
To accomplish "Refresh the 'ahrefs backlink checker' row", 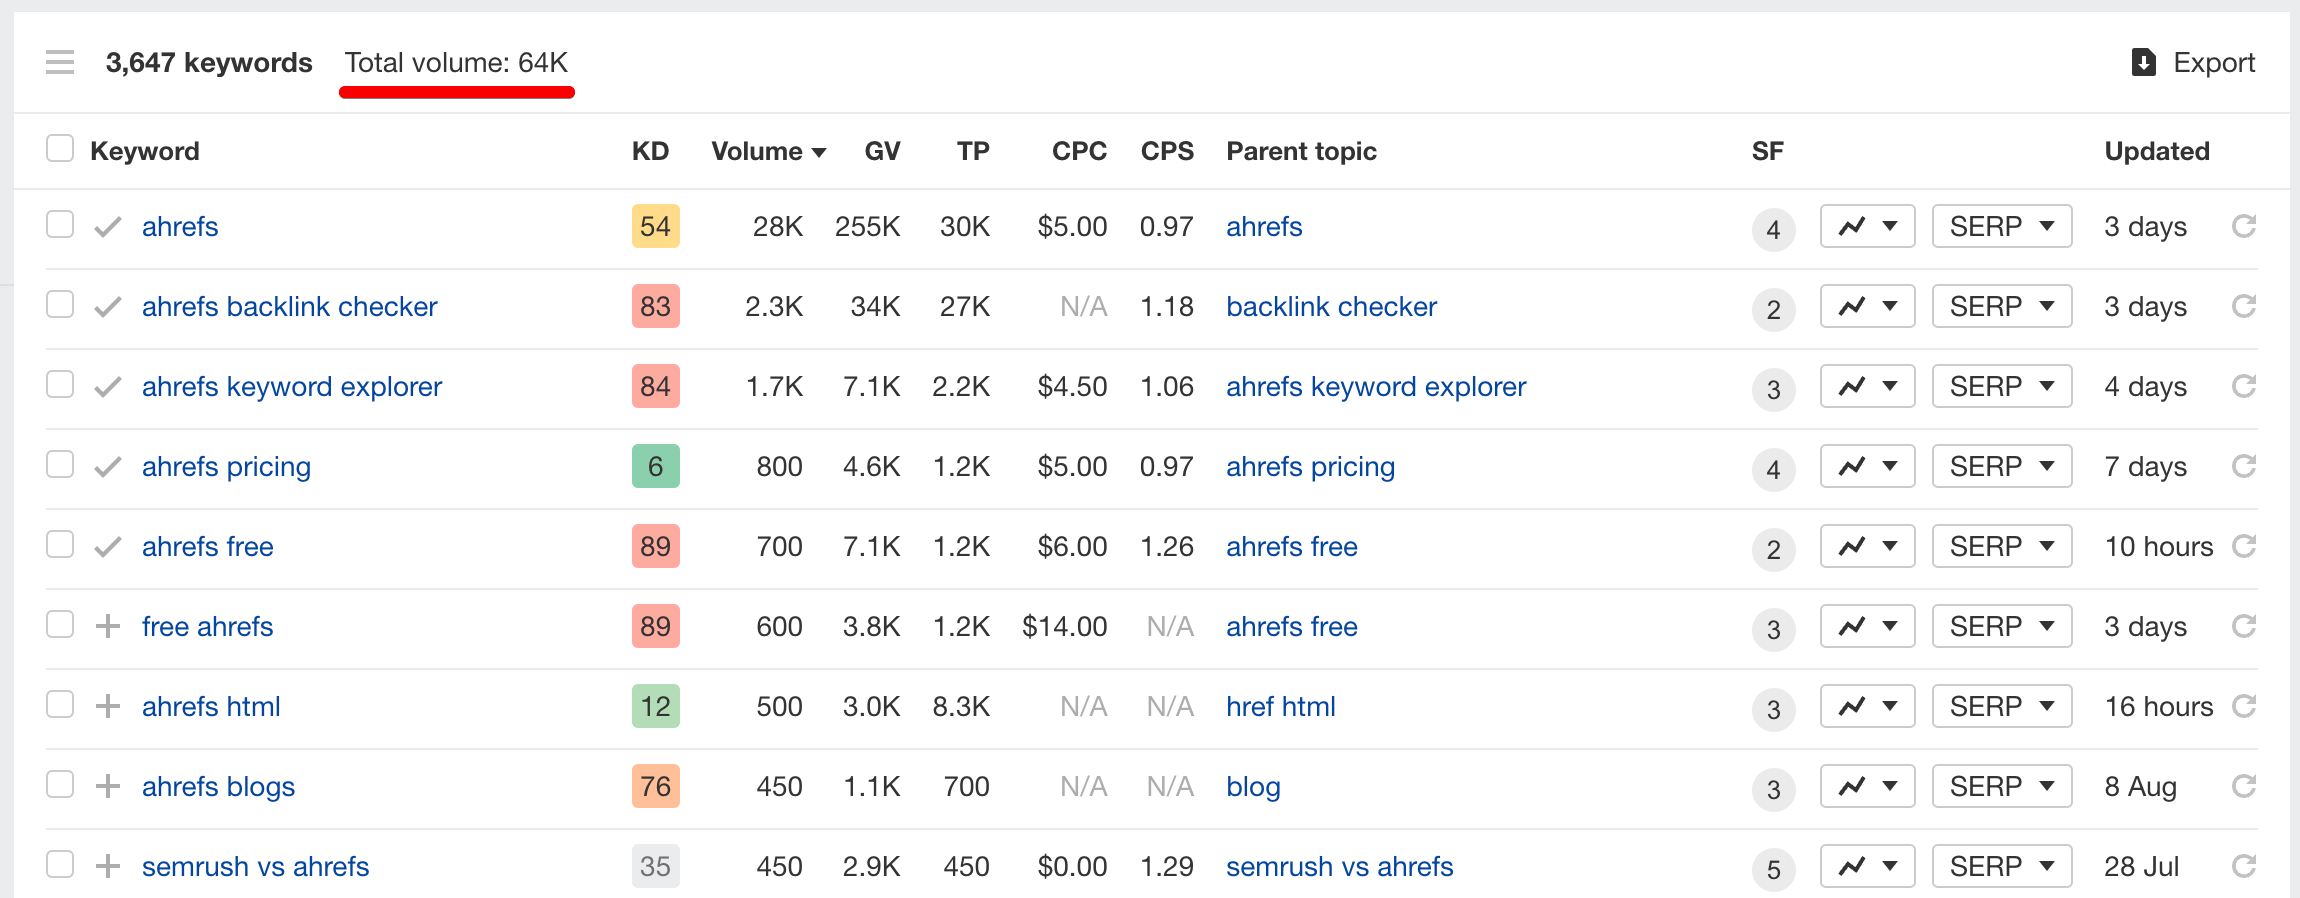I will [2244, 306].
